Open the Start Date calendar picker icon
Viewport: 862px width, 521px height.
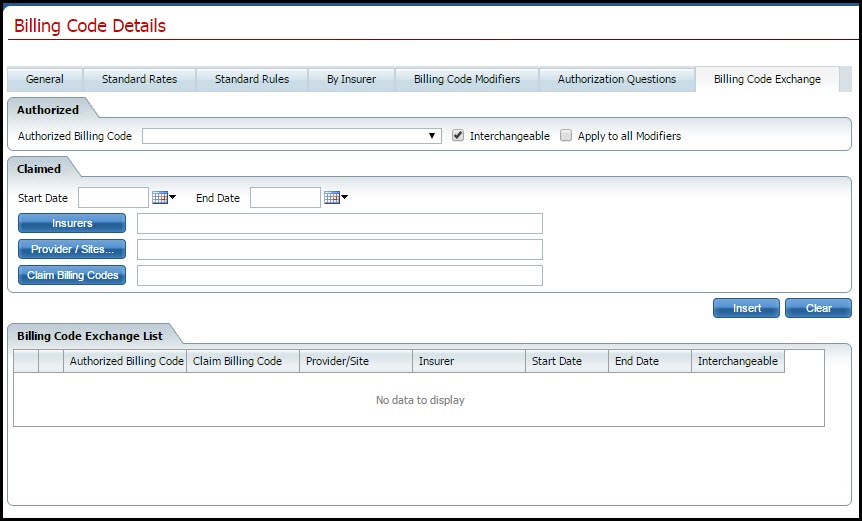click(x=163, y=198)
